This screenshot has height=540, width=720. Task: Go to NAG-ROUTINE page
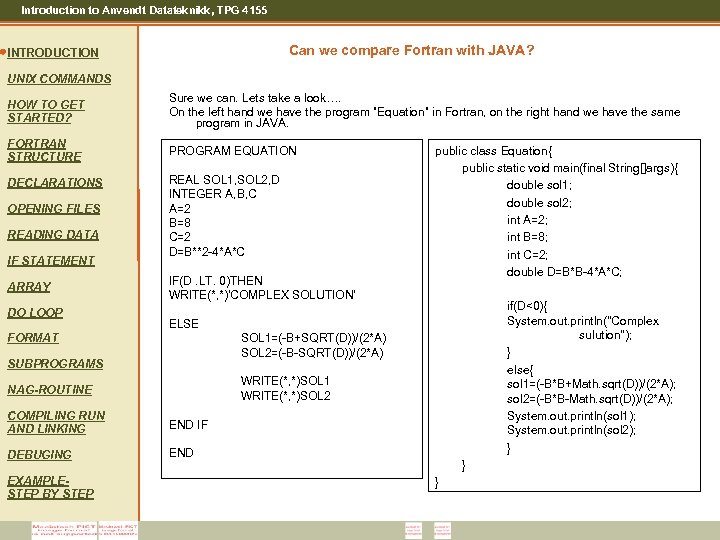(50, 390)
